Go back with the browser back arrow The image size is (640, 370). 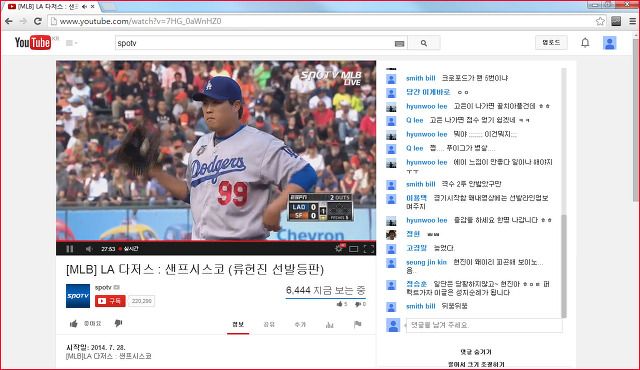[x=9, y=21]
